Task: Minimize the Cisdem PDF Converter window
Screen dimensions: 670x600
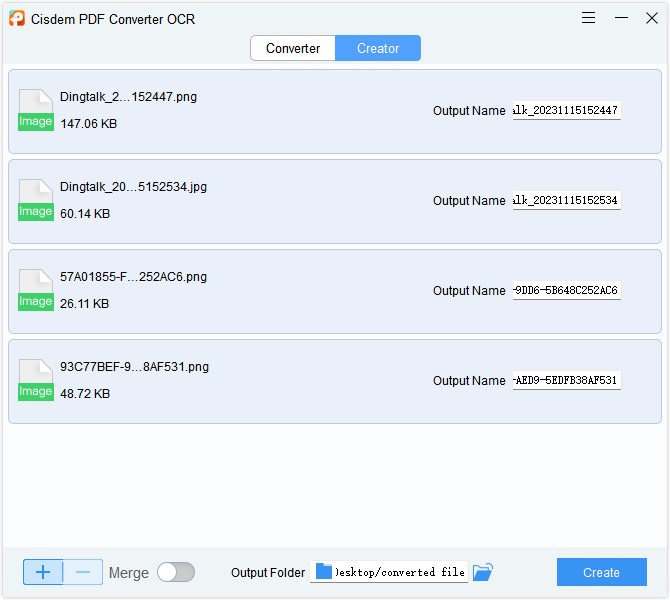Action: [621, 18]
